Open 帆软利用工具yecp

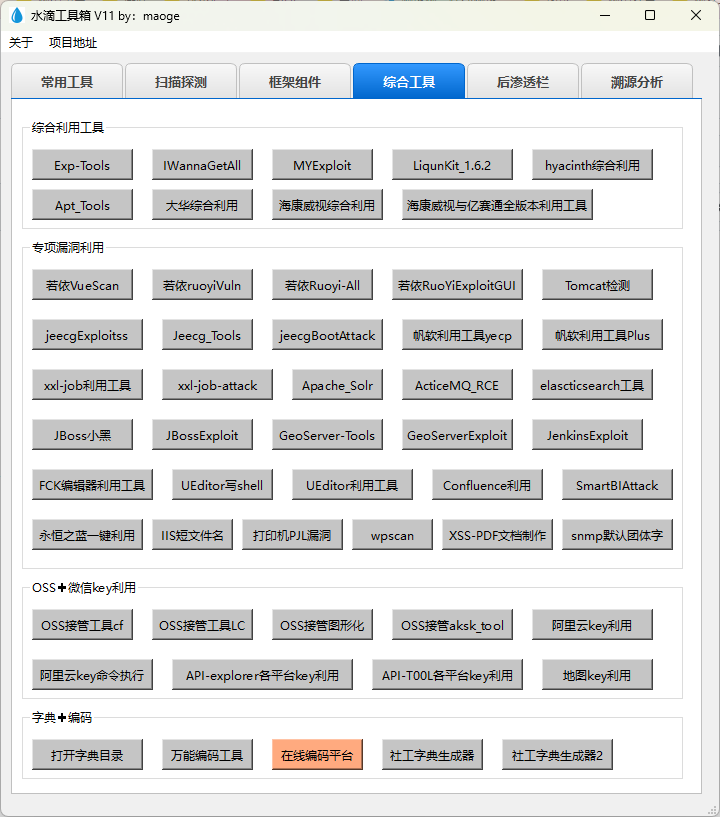463,335
